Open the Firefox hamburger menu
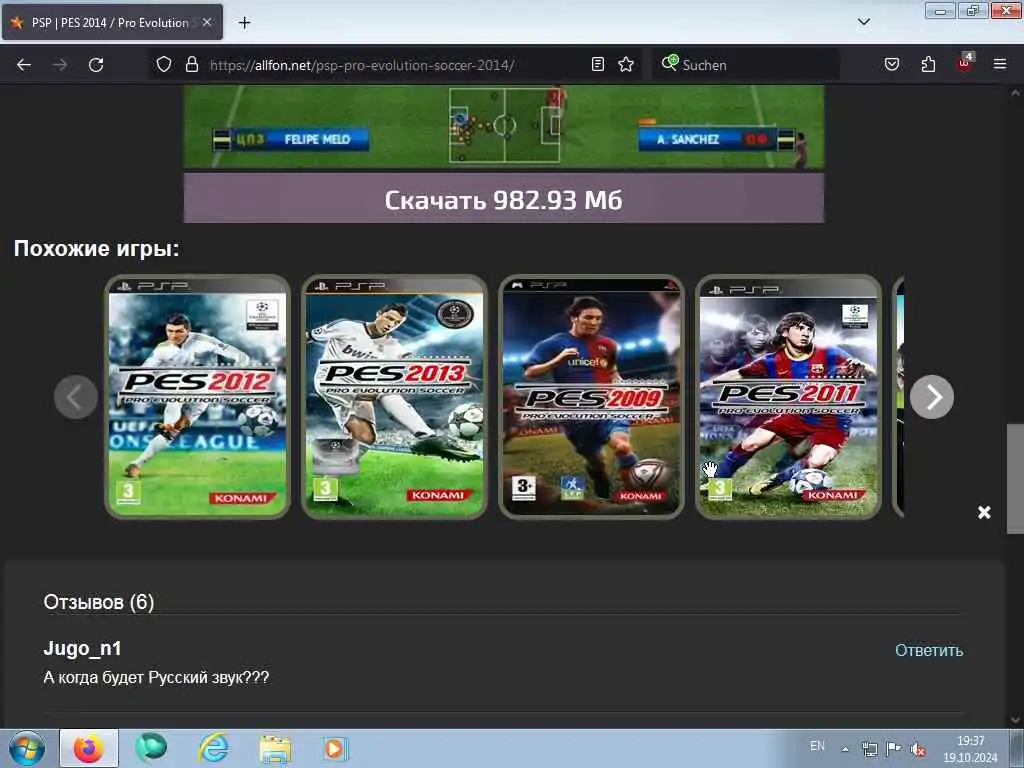The width and height of the screenshot is (1024, 768). point(1000,64)
